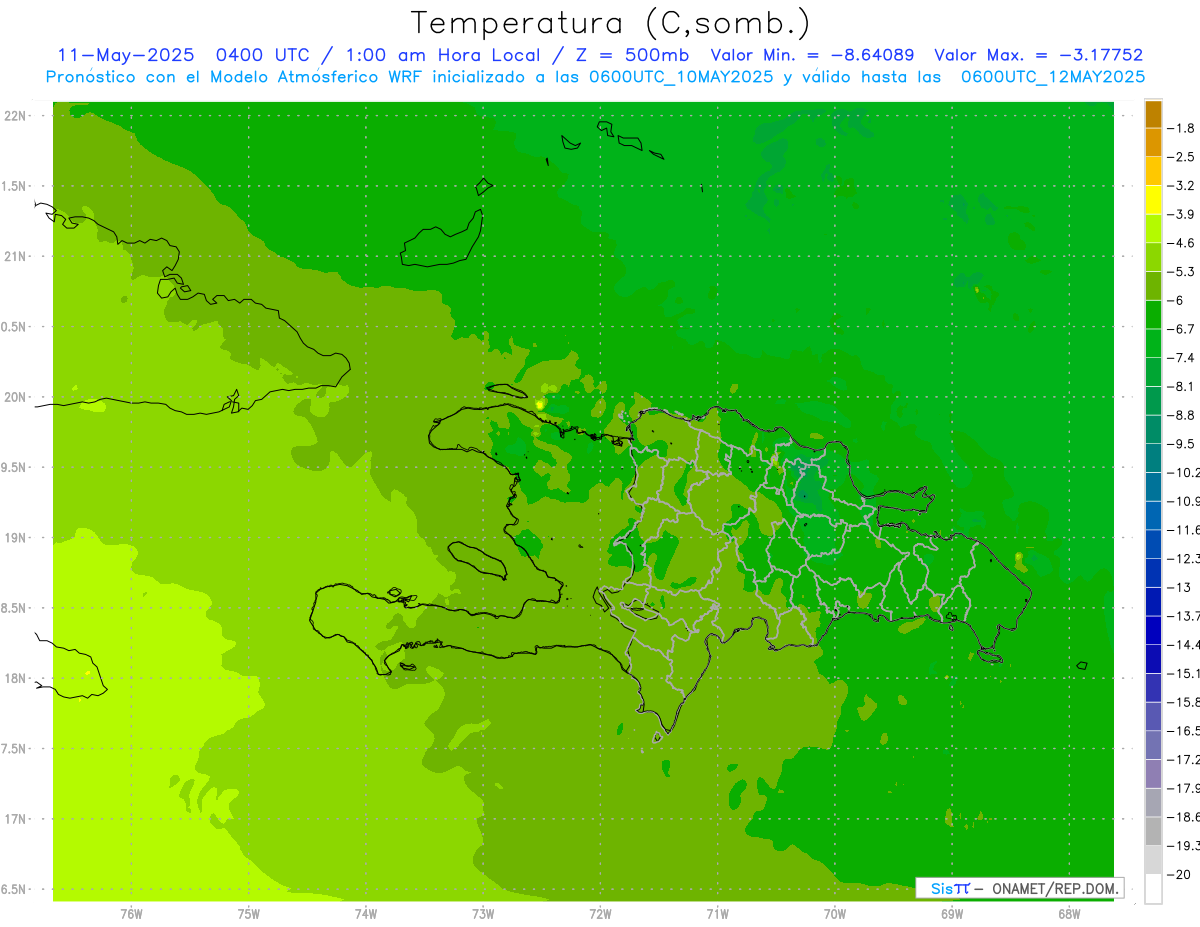1200x927 pixels.
Task: Click the 'Valor Min. = -8.64089' text
Action: (812, 55)
